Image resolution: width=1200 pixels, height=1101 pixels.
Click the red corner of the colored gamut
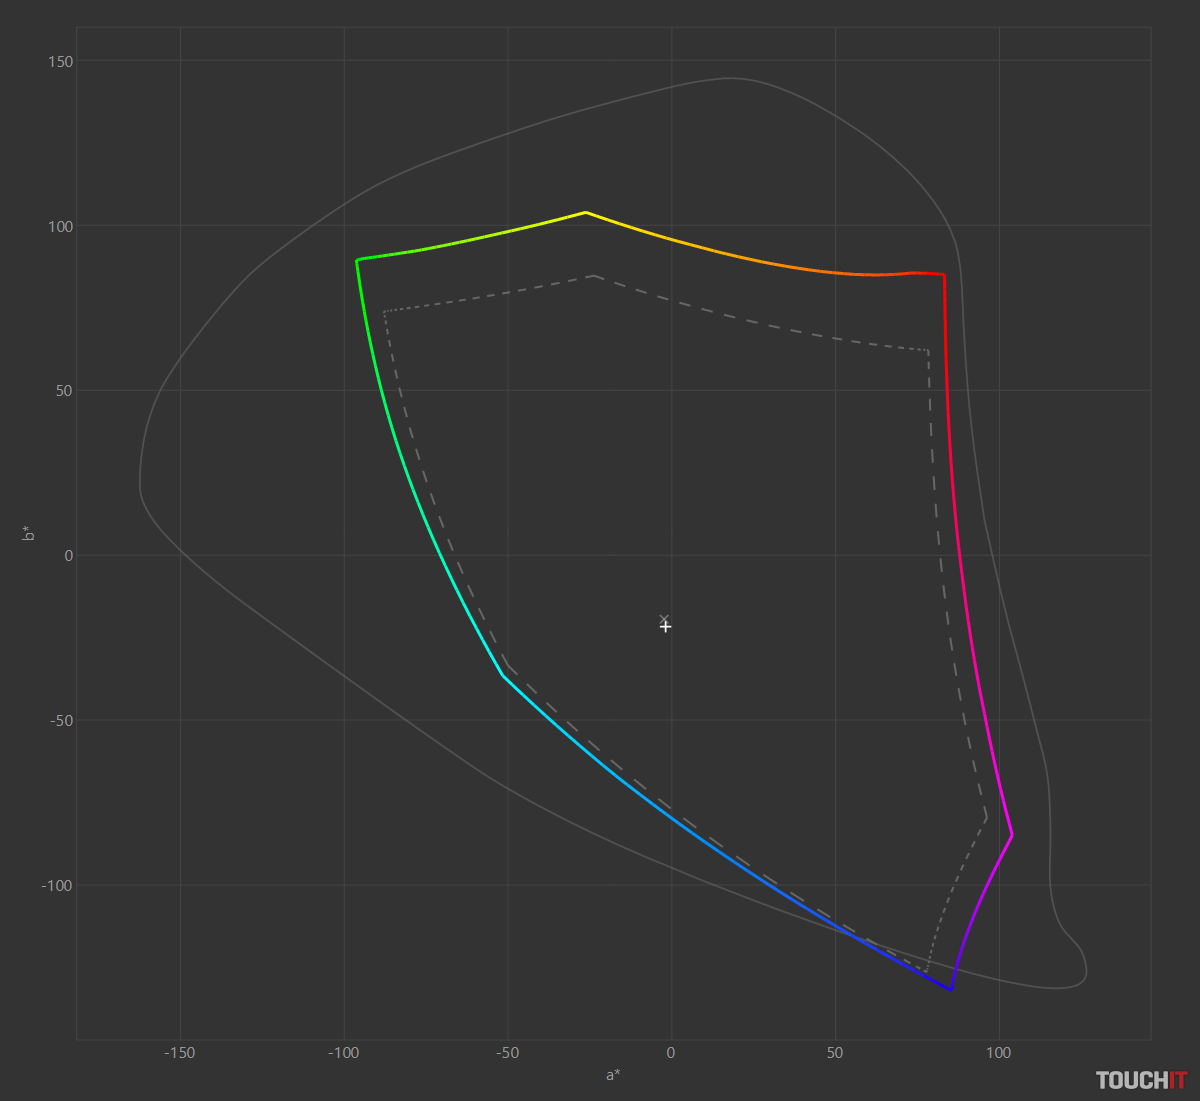tap(943, 274)
